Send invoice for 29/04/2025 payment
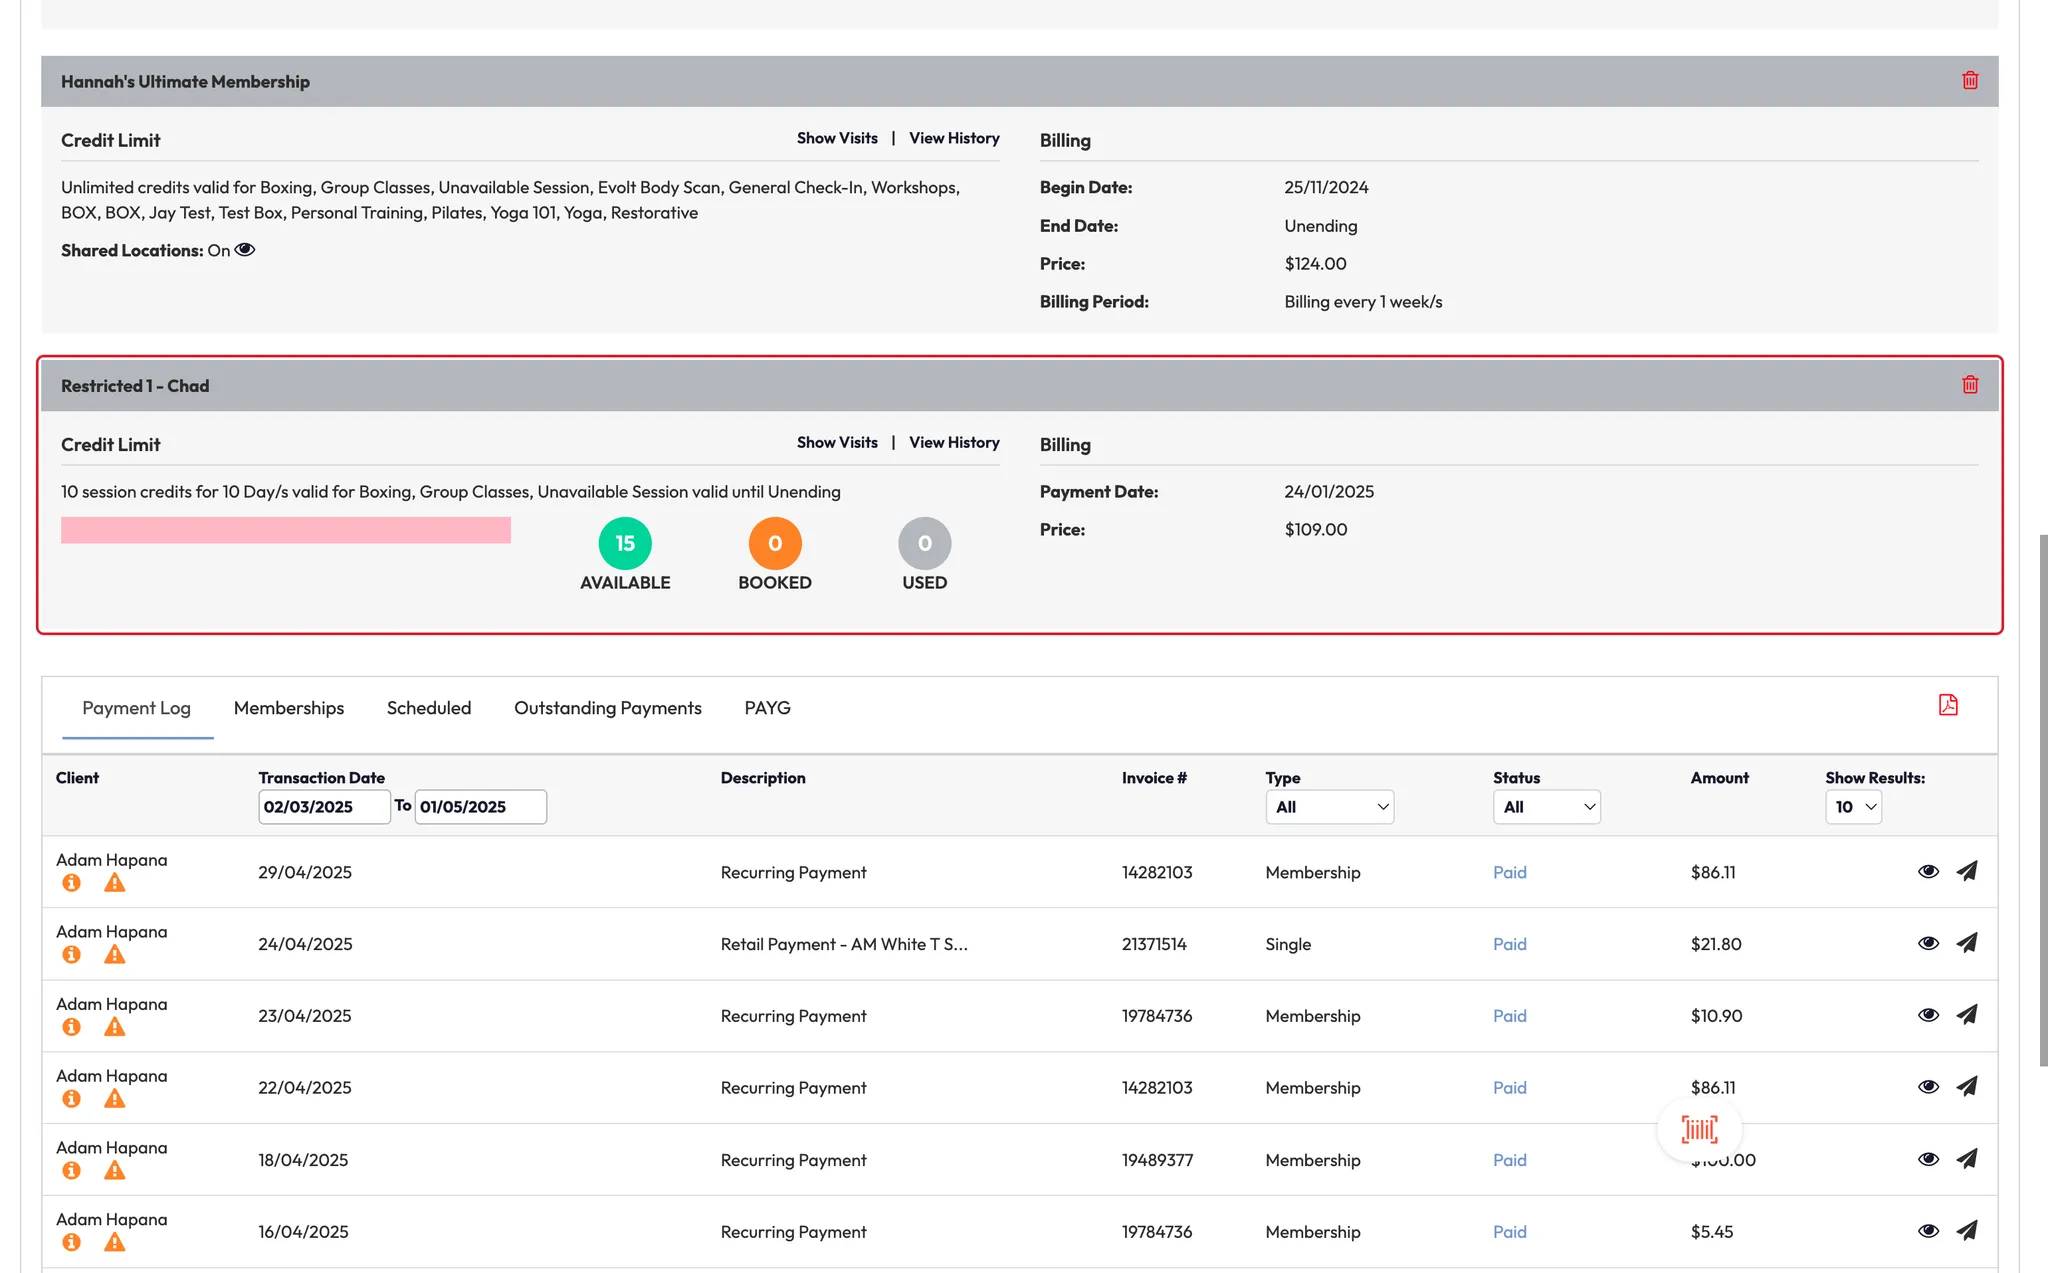Viewport: 2048px width, 1273px height. 1966,871
